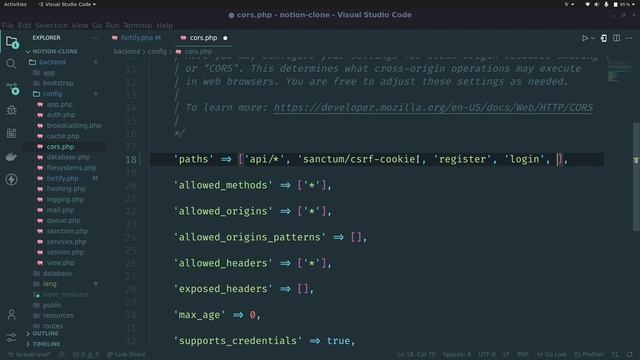
Task: Open the Go menu
Action: 97,25
